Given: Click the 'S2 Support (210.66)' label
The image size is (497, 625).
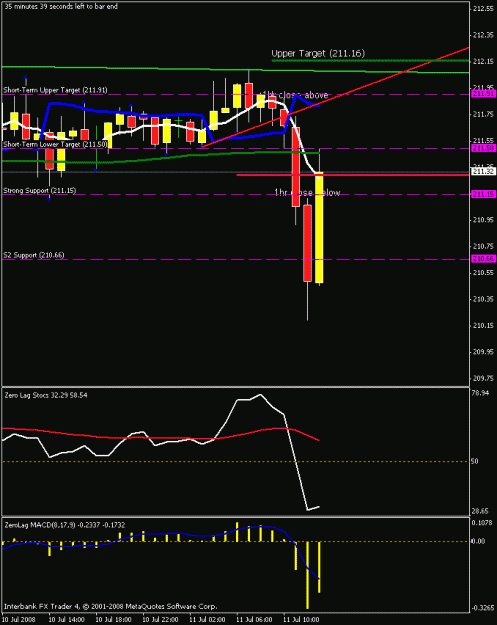Looking at the screenshot, I should click(x=34, y=255).
